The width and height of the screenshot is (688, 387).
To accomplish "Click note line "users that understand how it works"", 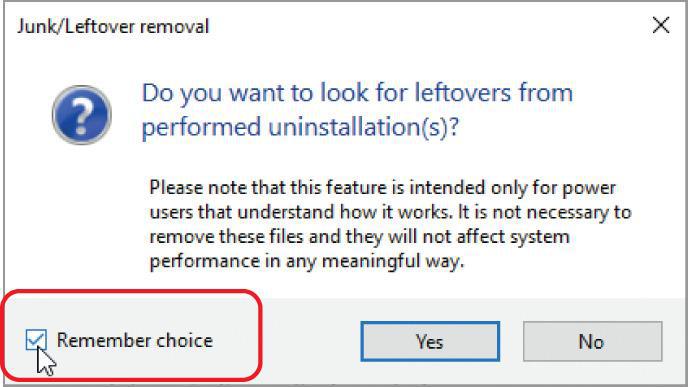I will click(x=391, y=212).
